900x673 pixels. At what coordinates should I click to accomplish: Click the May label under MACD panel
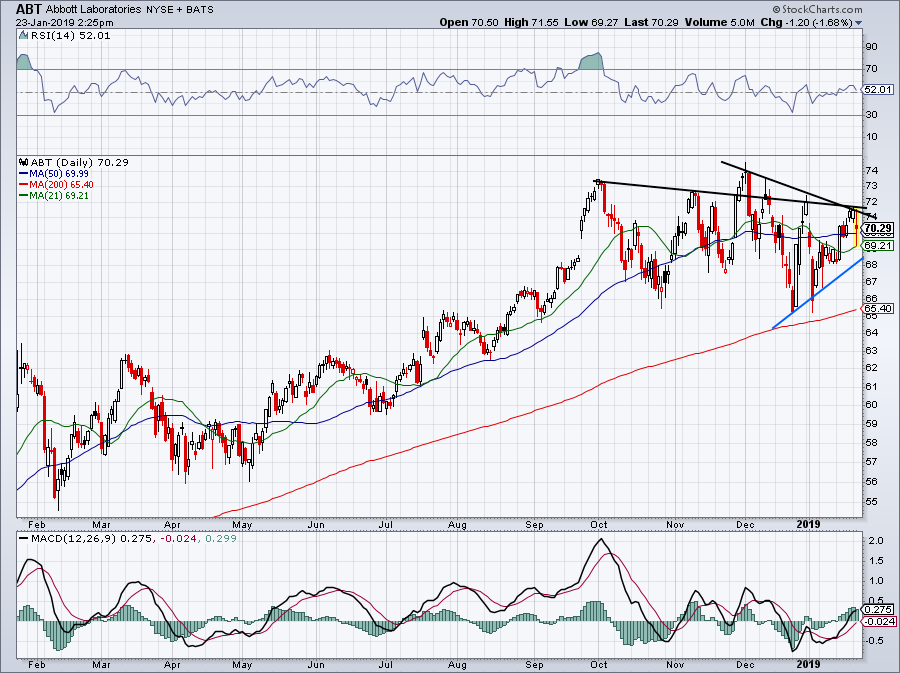tap(242, 665)
